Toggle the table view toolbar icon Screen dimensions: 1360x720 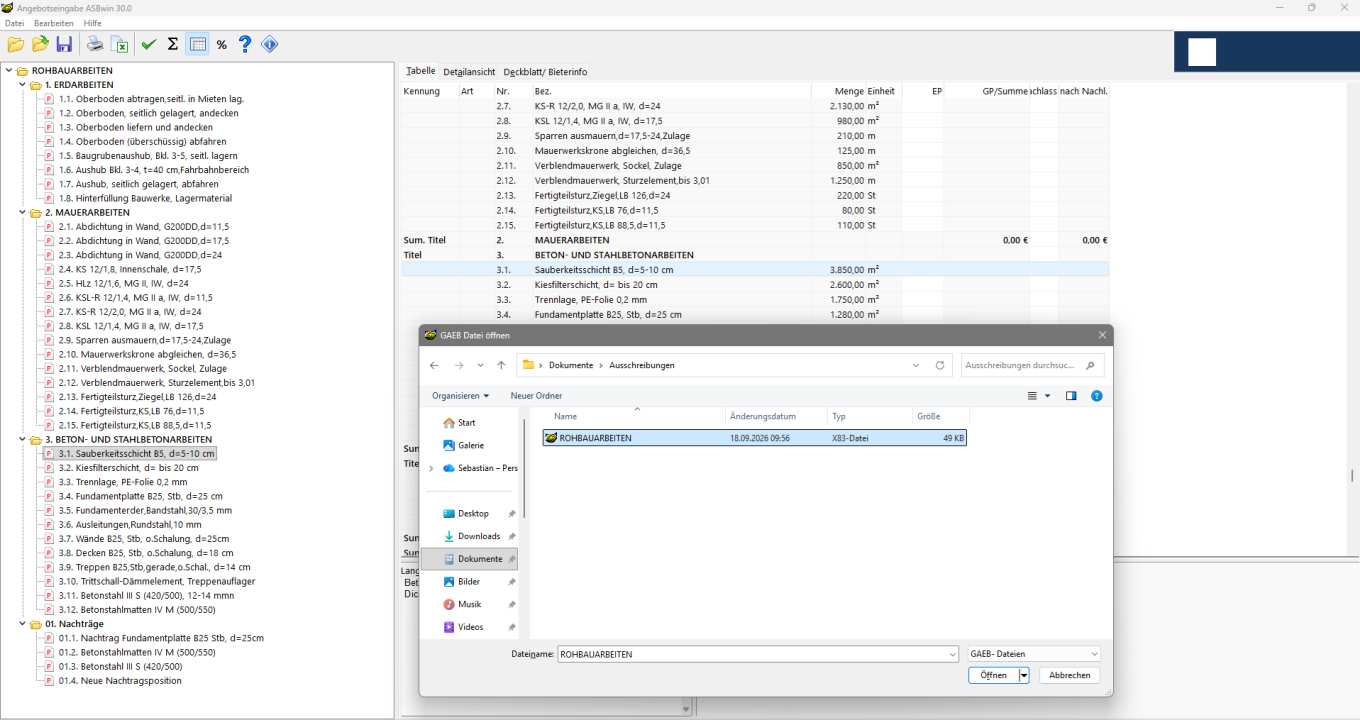click(x=197, y=44)
